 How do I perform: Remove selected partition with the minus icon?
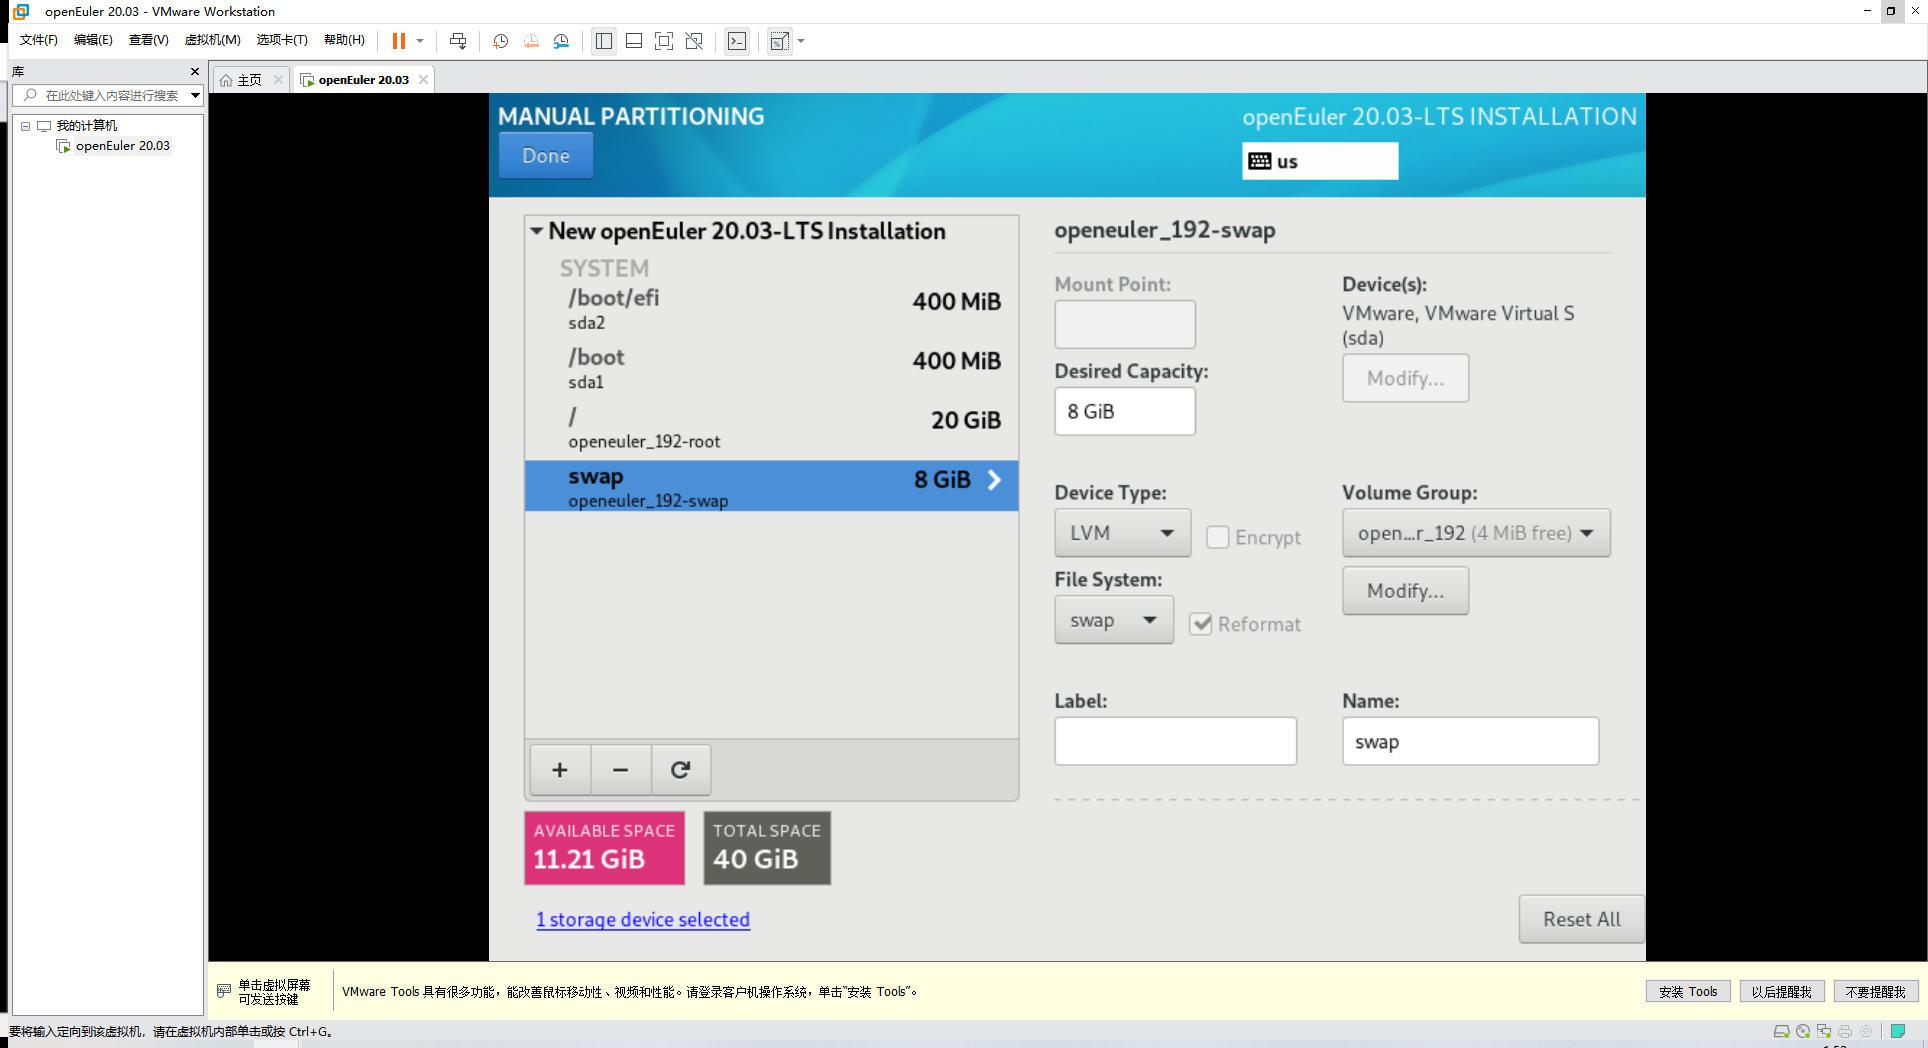[620, 769]
